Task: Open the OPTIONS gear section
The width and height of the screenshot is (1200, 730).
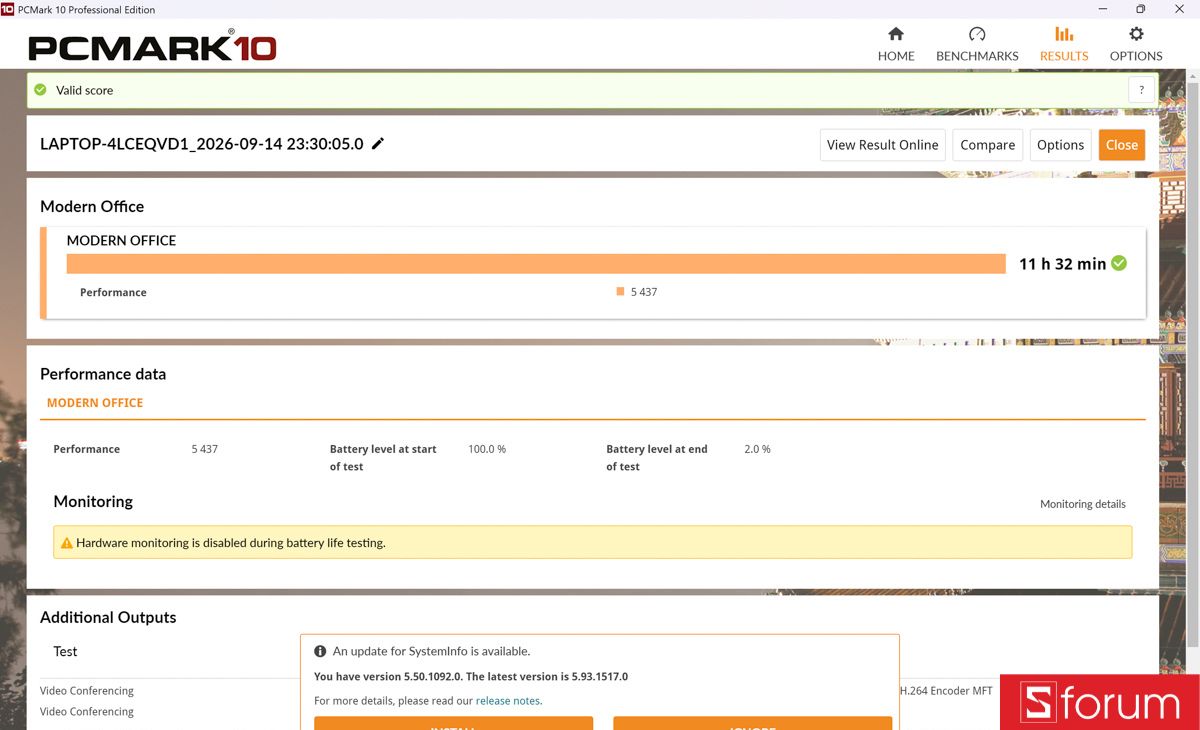Action: click(x=1136, y=44)
